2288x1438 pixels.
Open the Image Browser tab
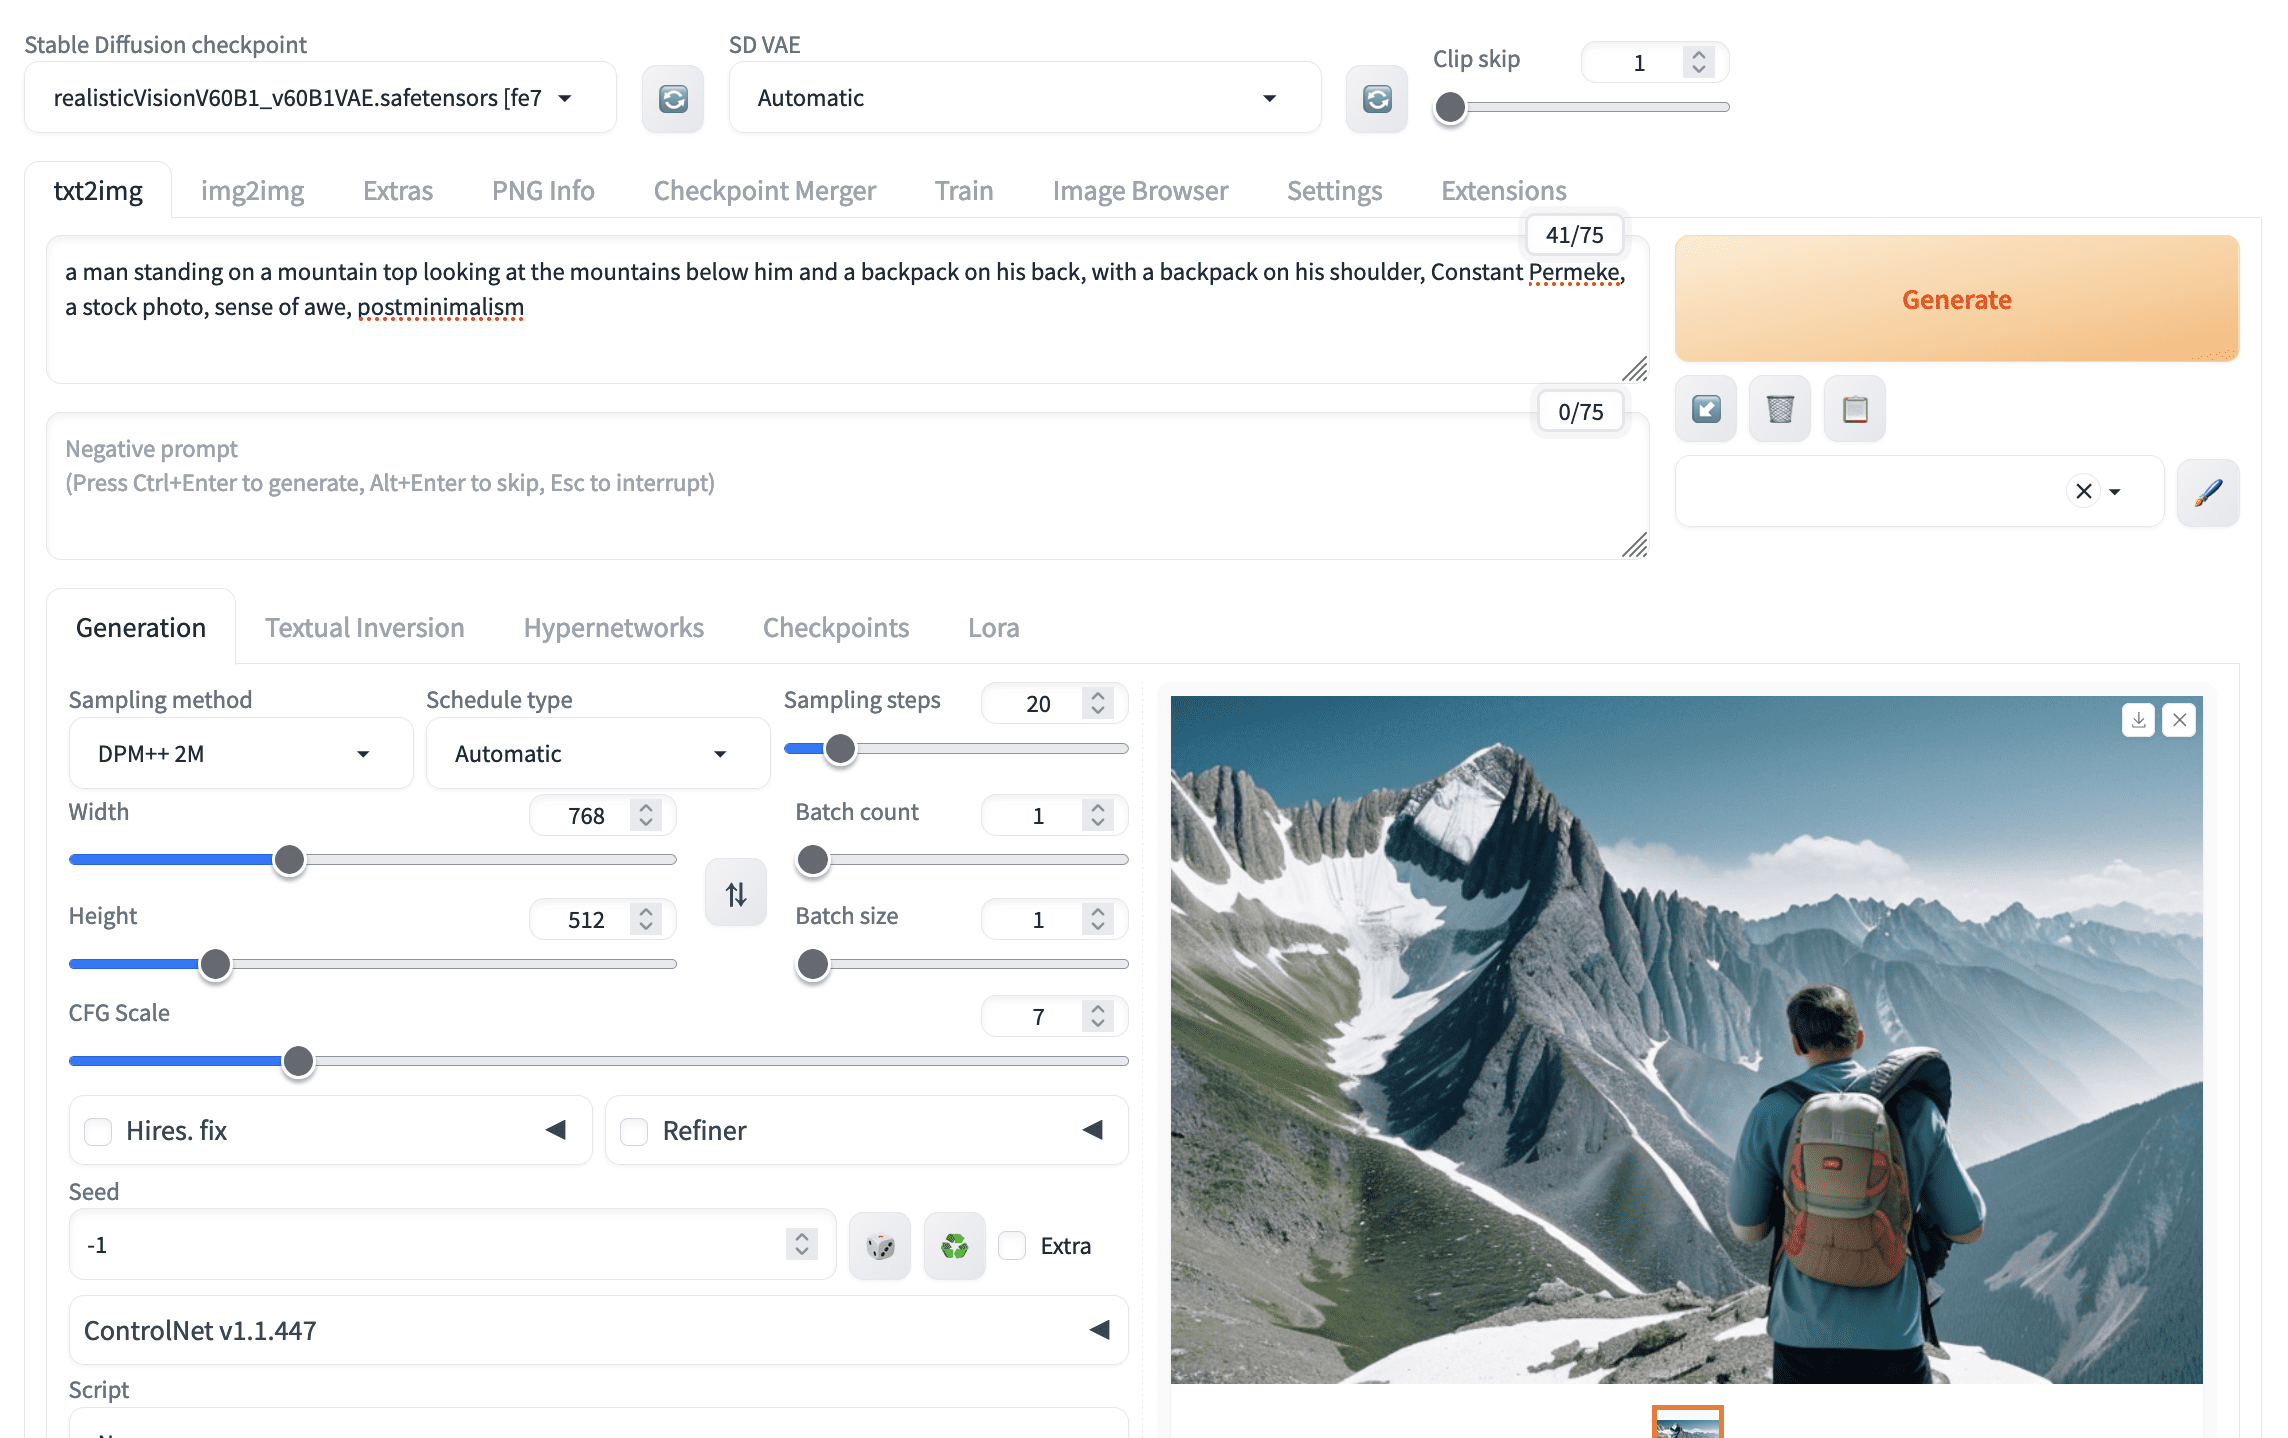tap(1140, 190)
